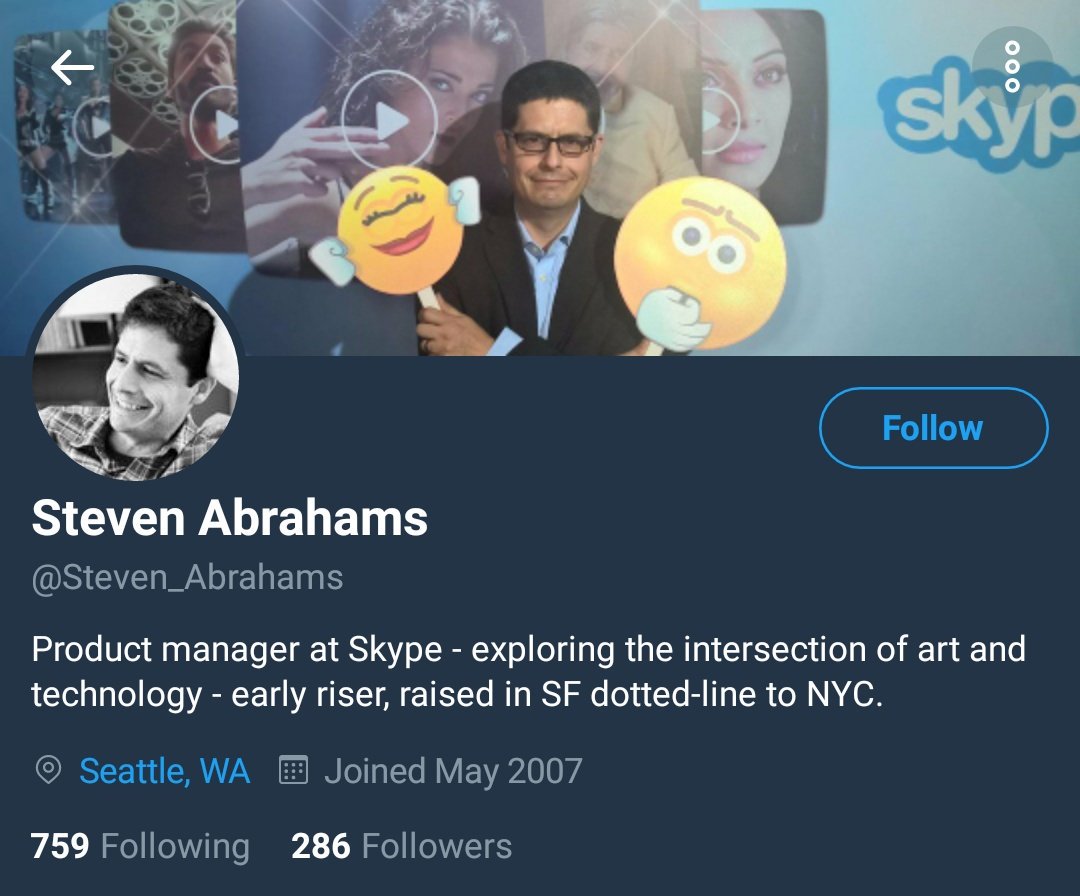Click the location pin icon

[48, 770]
